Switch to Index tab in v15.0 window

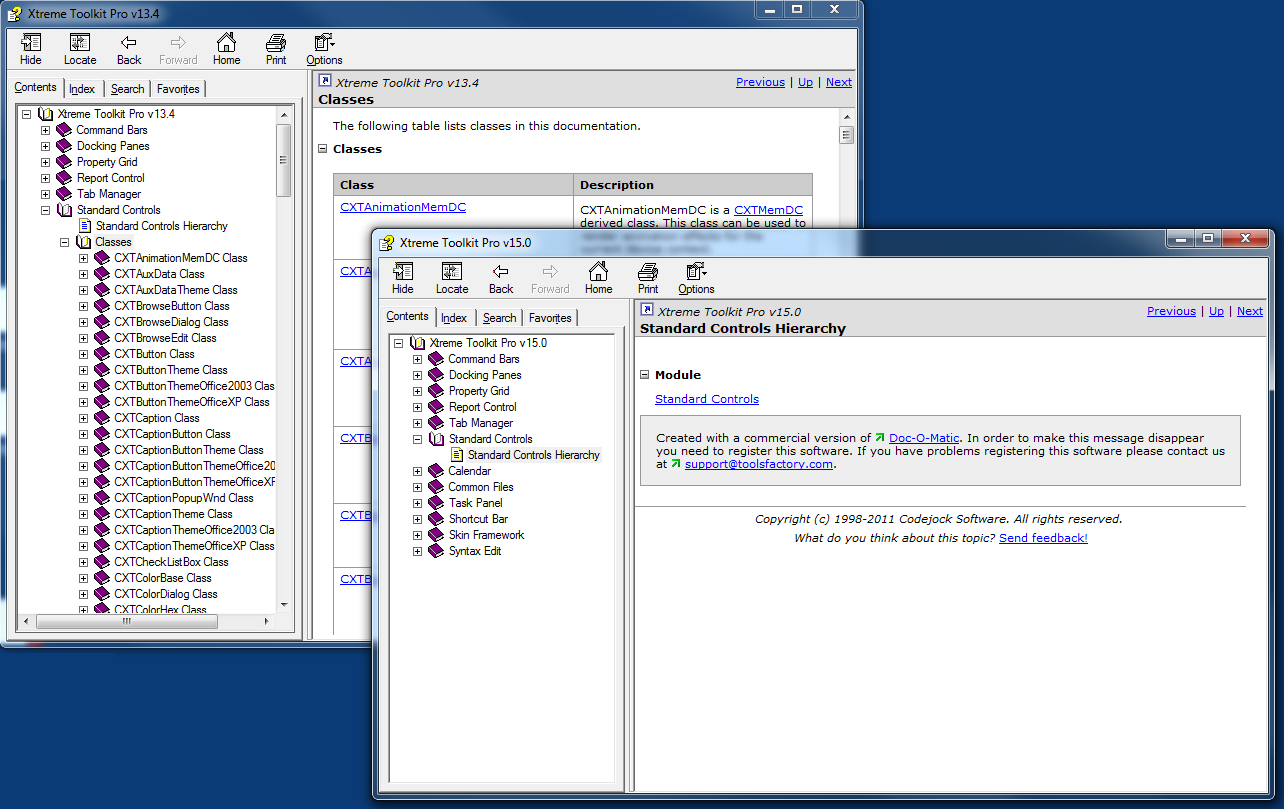(454, 318)
